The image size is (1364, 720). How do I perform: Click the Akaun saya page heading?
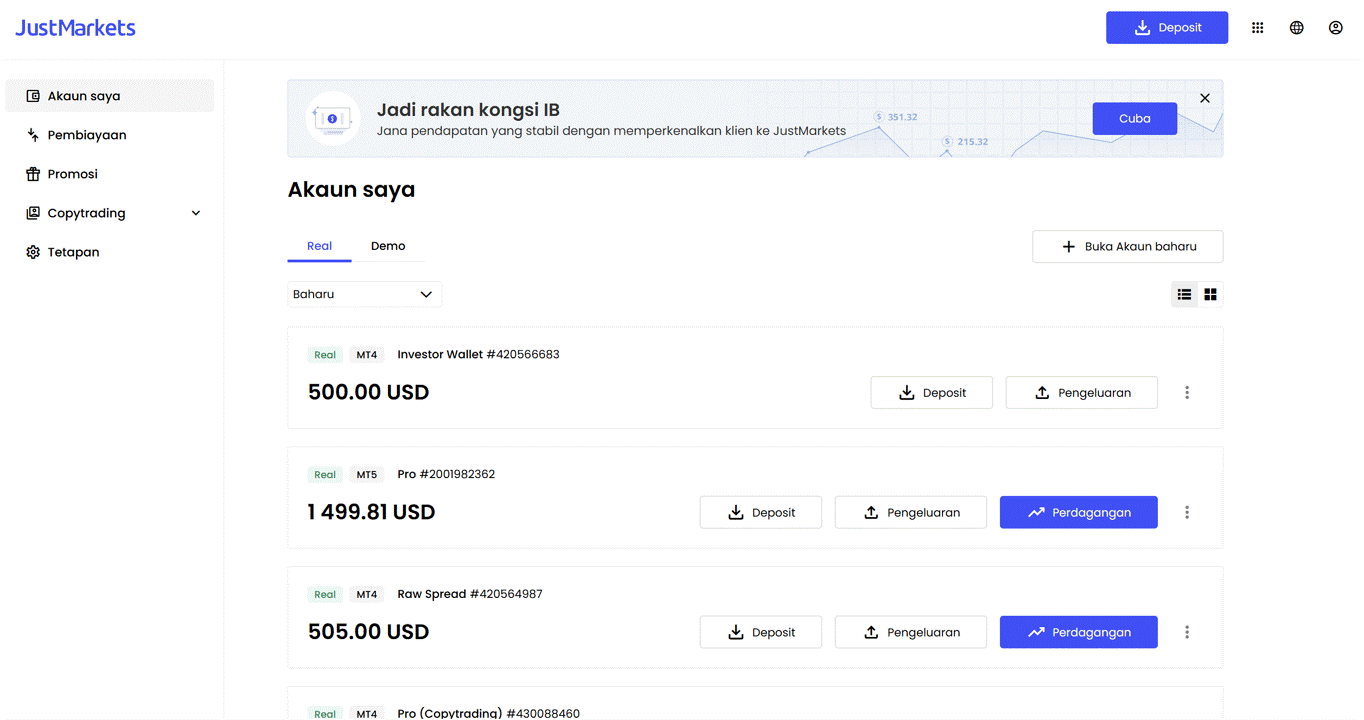click(351, 190)
